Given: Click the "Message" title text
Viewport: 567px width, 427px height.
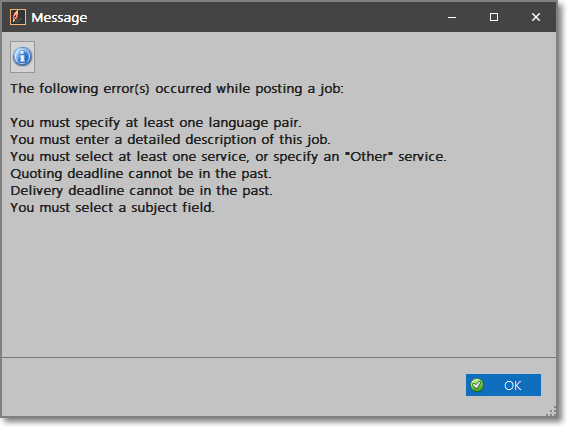Looking at the screenshot, I should [x=59, y=17].
